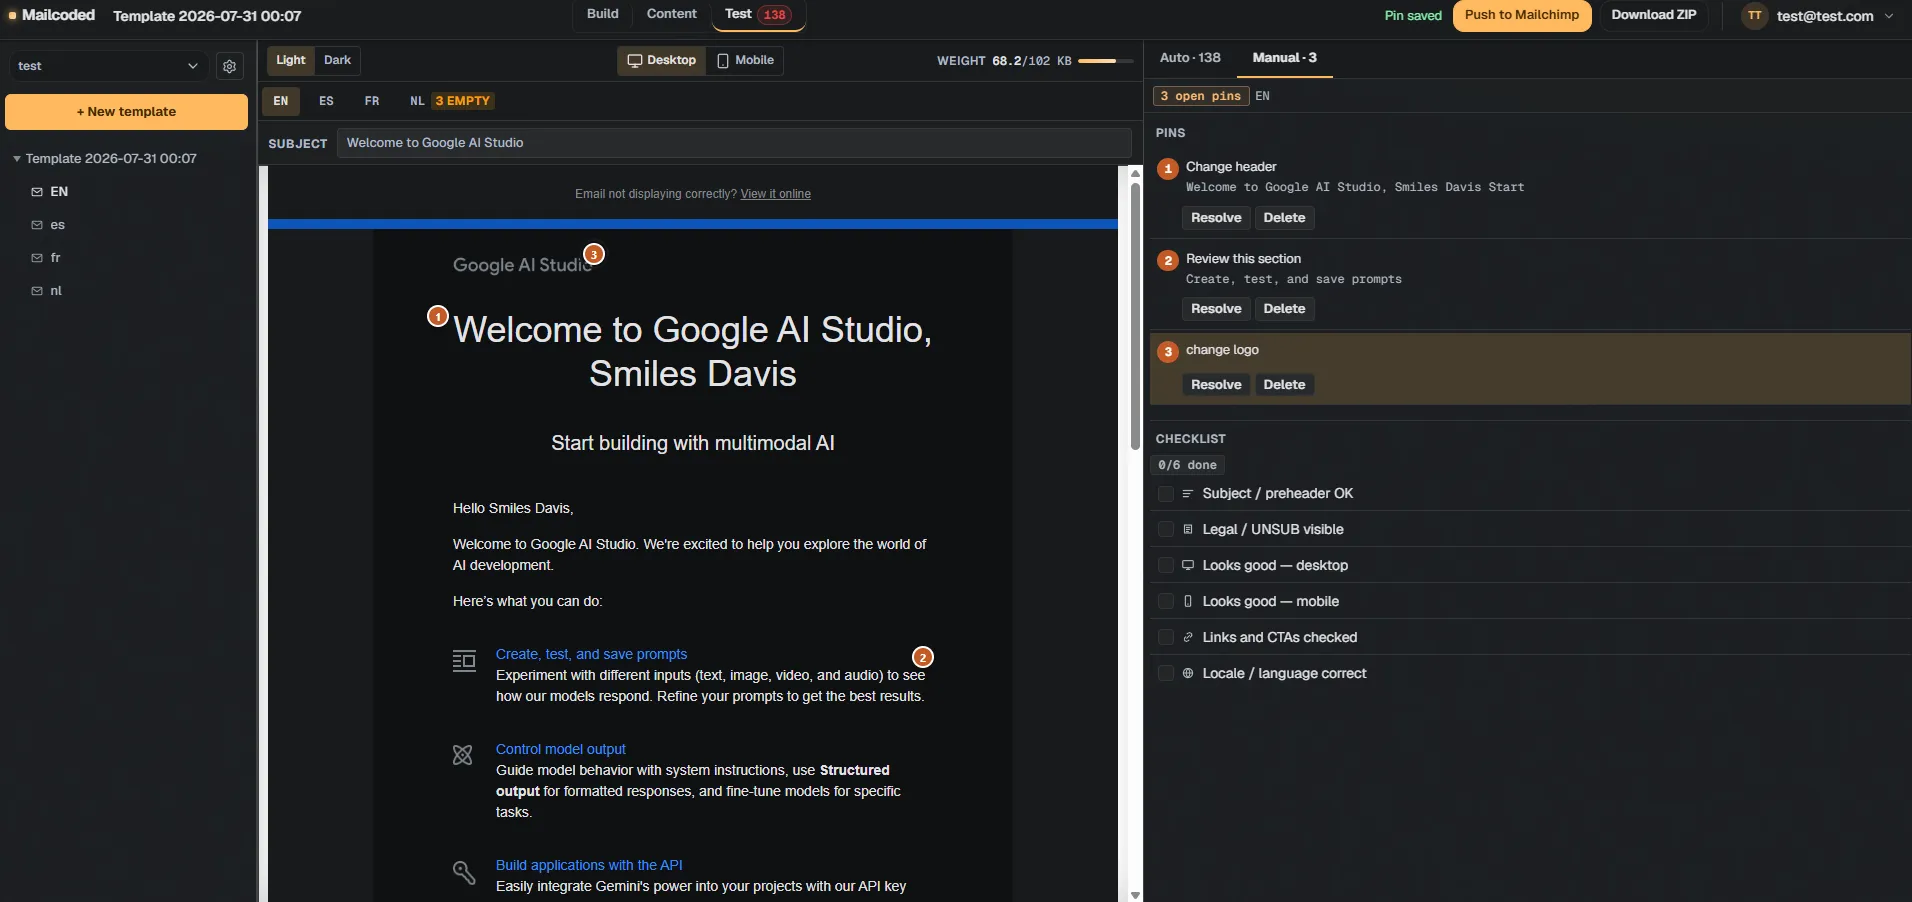Switch to Dark theme preview

click(337, 60)
